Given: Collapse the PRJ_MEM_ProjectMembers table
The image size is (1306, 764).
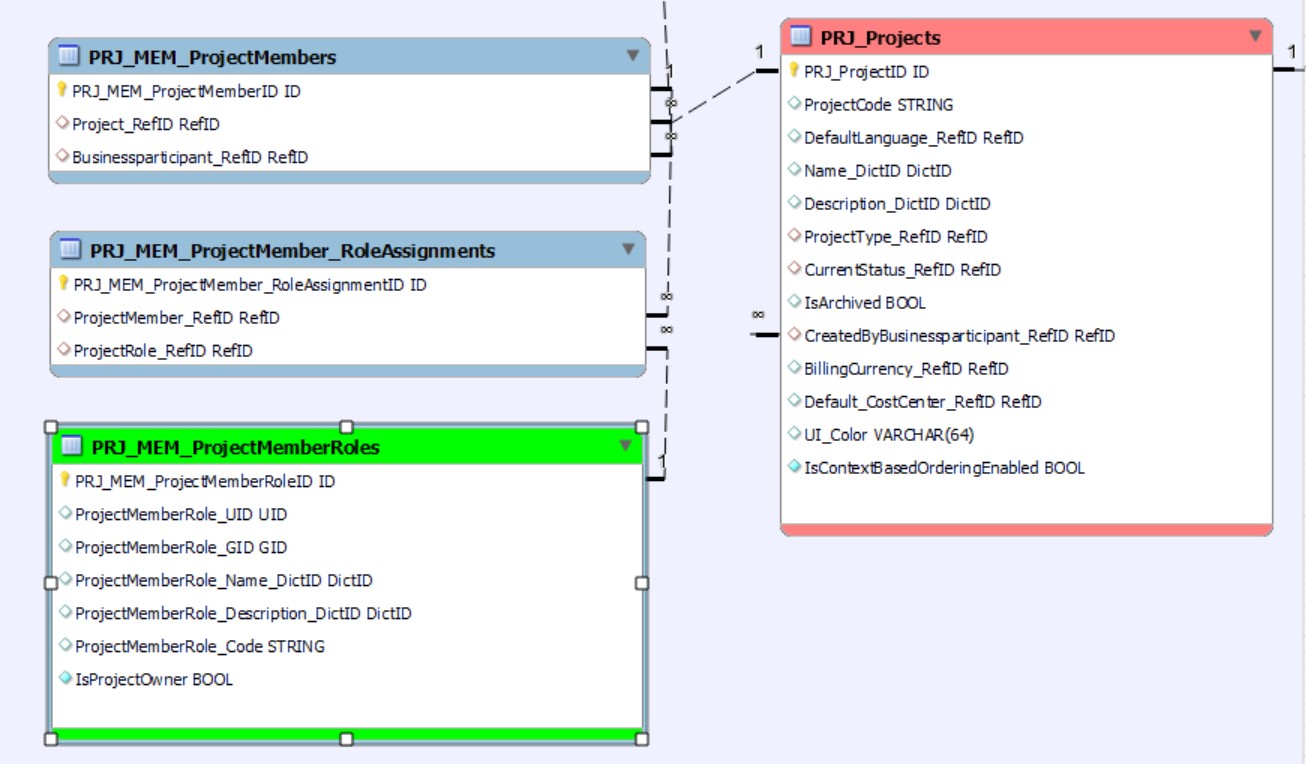Looking at the screenshot, I should pos(632,56).
